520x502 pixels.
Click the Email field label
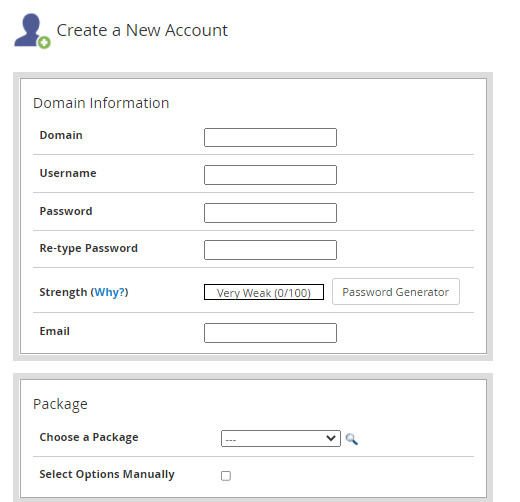coord(55,331)
